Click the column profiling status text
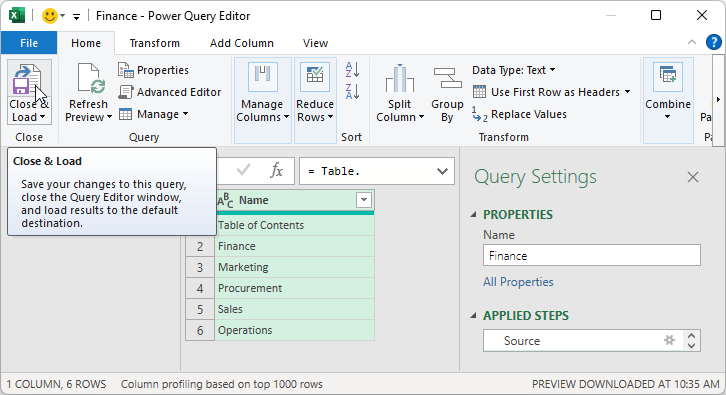 tap(222, 384)
